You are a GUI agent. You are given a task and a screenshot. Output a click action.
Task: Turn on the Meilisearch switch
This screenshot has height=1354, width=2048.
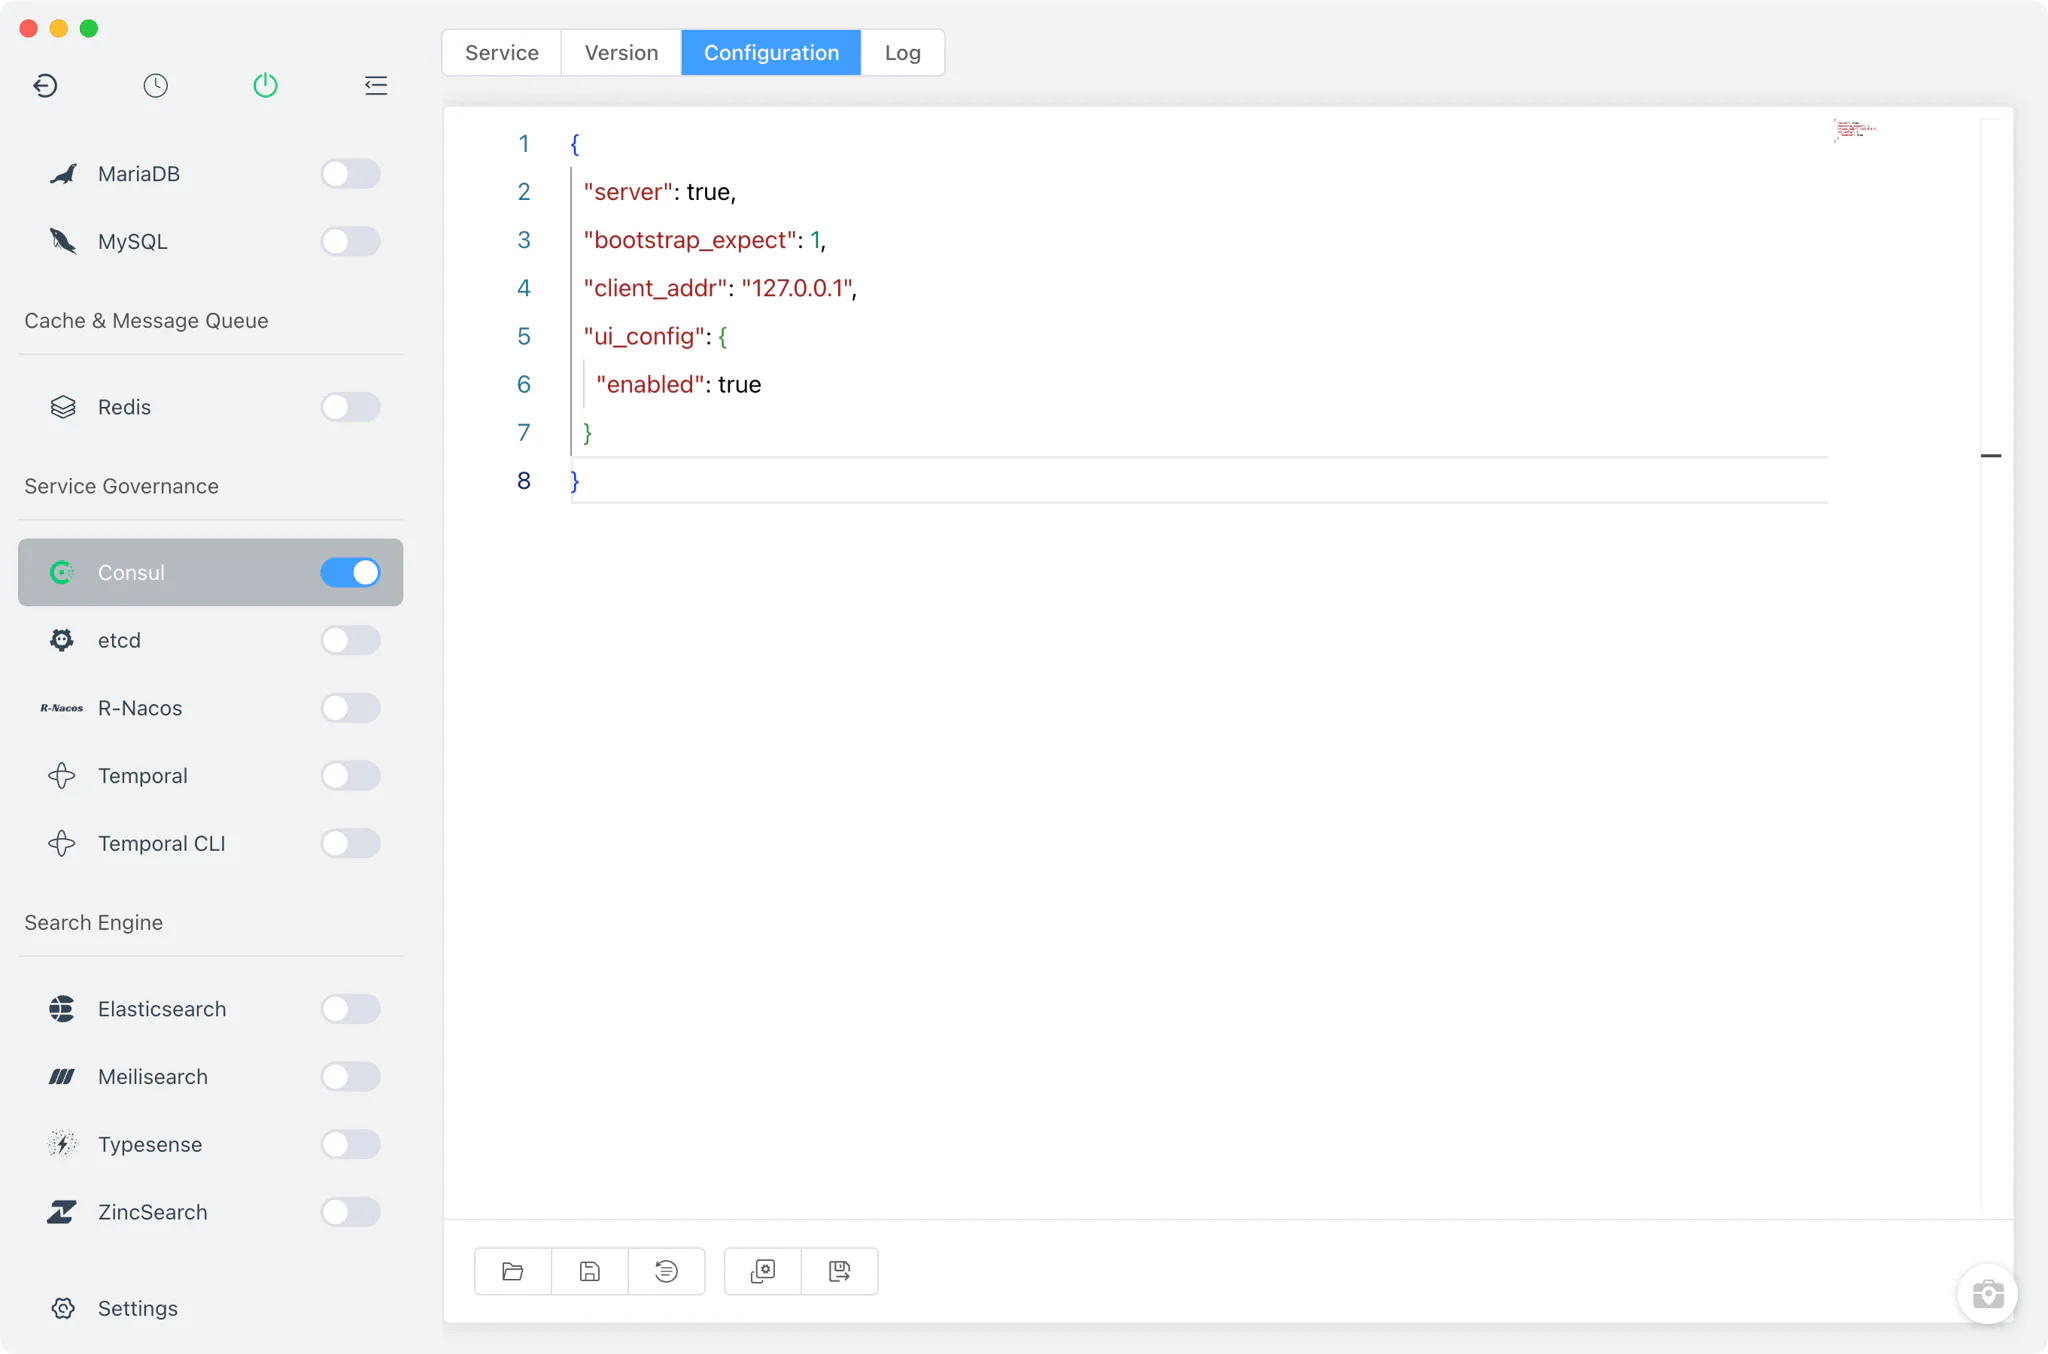pyautogui.click(x=350, y=1077)
